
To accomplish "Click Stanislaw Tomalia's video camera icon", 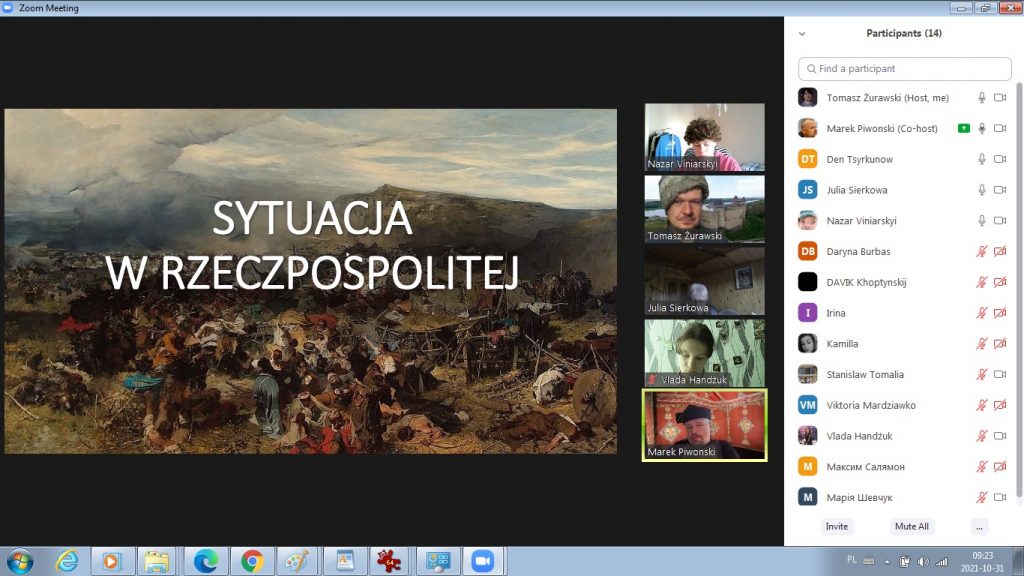I will pyautogui.click(x=999, y=375).
